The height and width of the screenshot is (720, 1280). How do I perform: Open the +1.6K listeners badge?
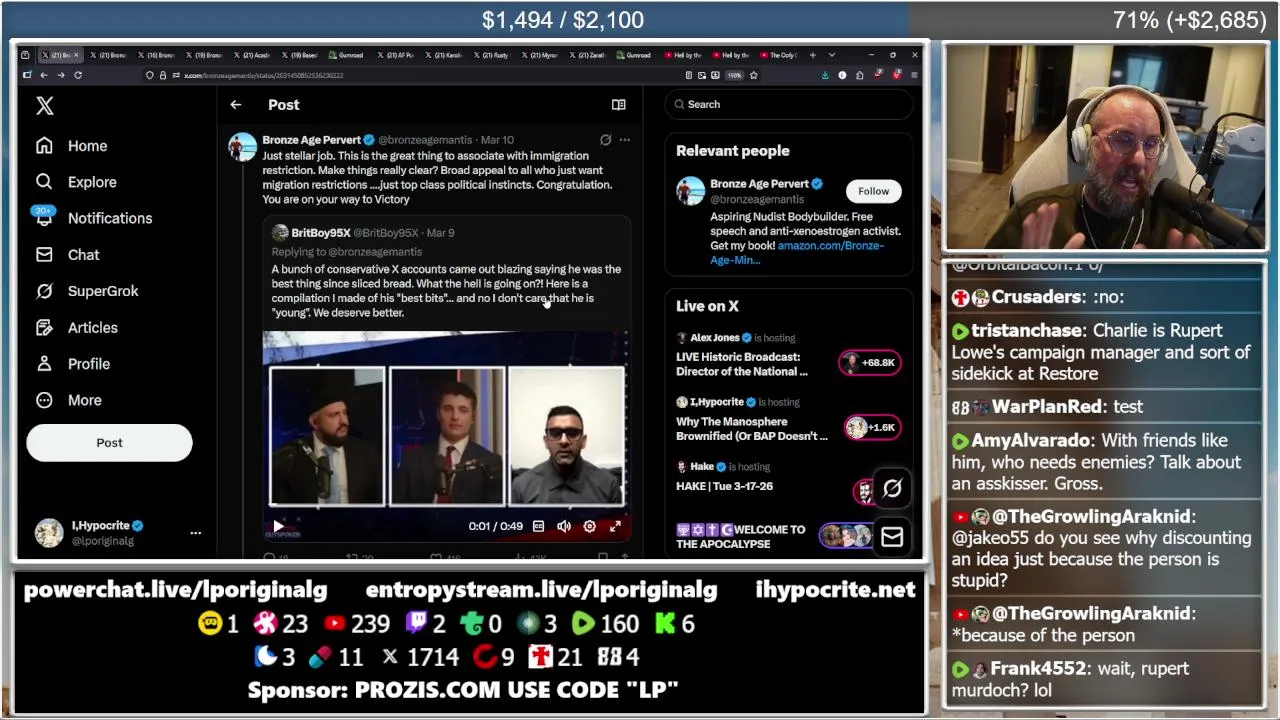pos(872,427)
